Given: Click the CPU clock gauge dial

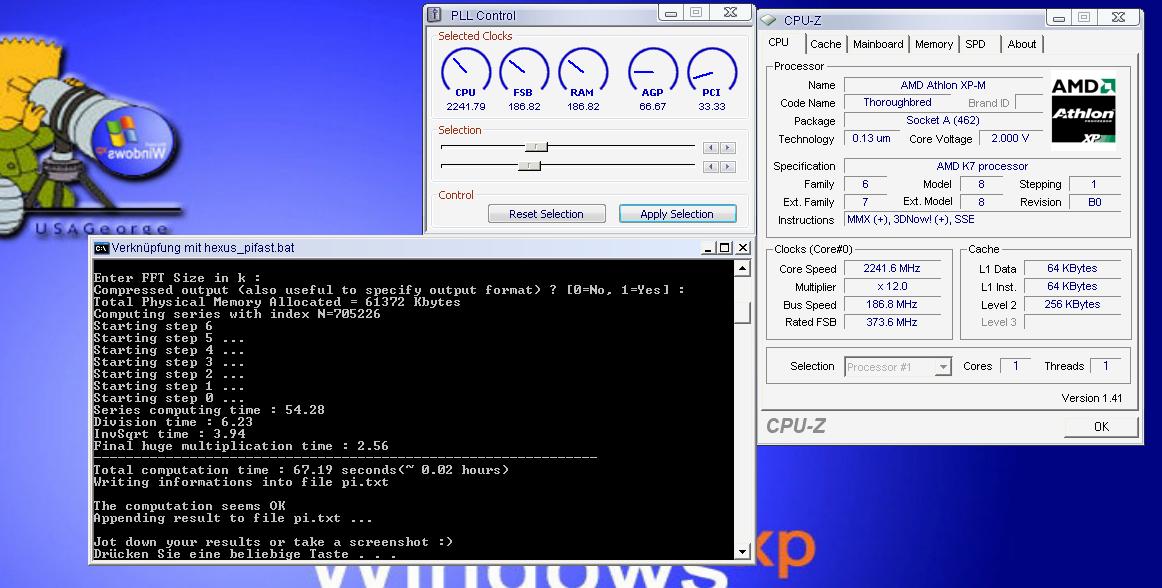Looking at the screenshot, I should (x=465, y=72).
